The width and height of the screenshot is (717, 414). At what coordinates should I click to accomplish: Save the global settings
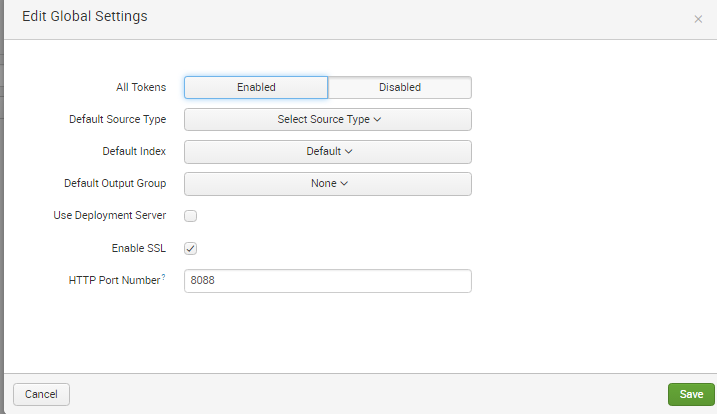(691, 394)
